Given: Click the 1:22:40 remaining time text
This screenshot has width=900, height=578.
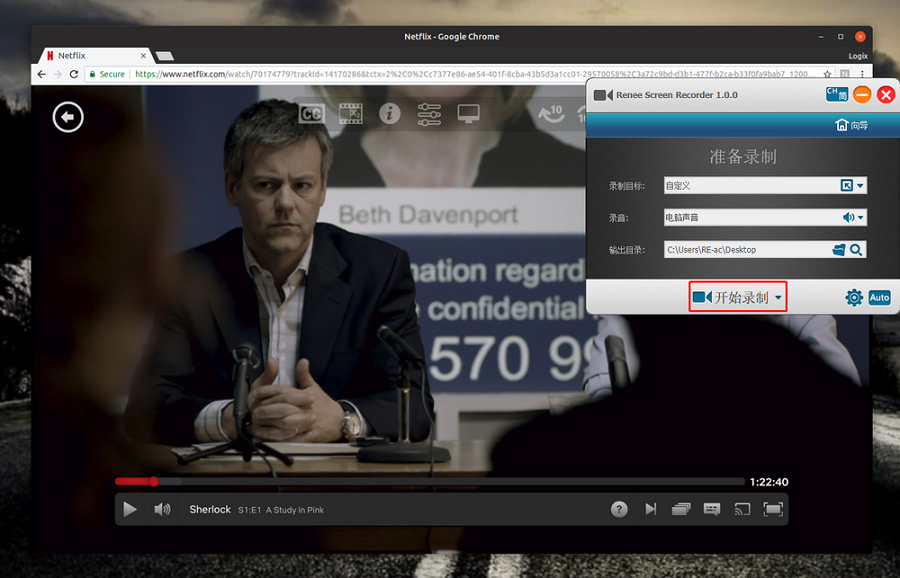Looking at the screenshot, I should 769,482.
